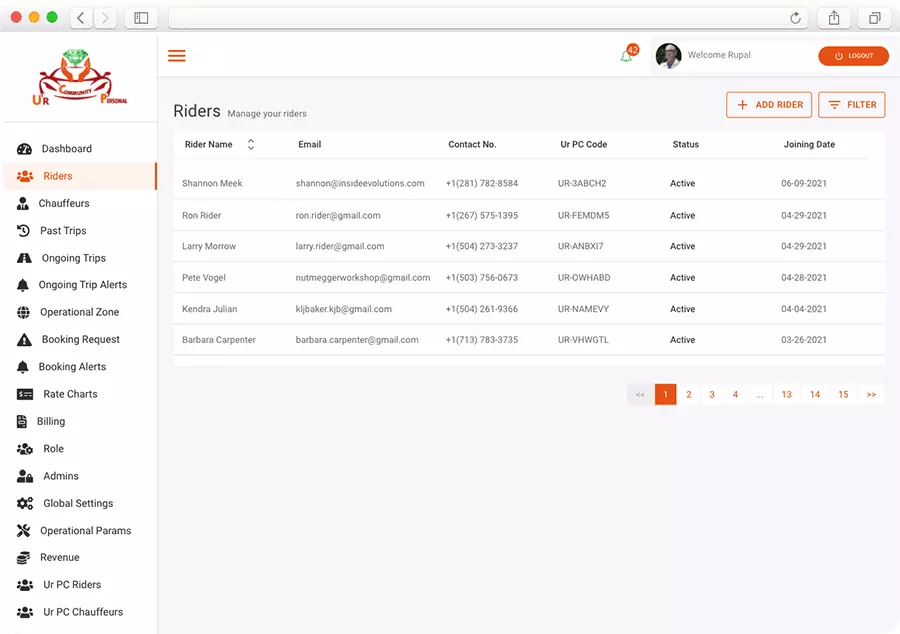Click the Joining Date column header
The width and height of the screenshot is (900, 634).
click(x=809, y=145)
